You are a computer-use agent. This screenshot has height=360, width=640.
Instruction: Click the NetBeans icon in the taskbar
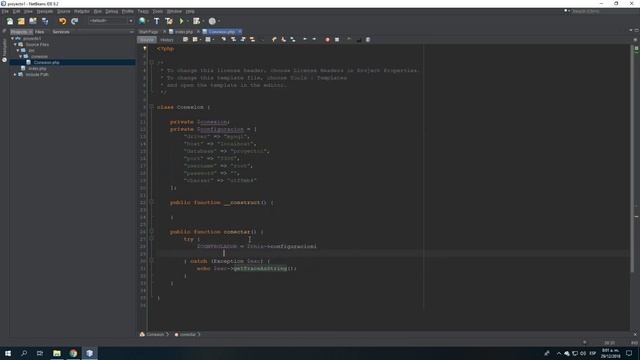click(89, 353)
